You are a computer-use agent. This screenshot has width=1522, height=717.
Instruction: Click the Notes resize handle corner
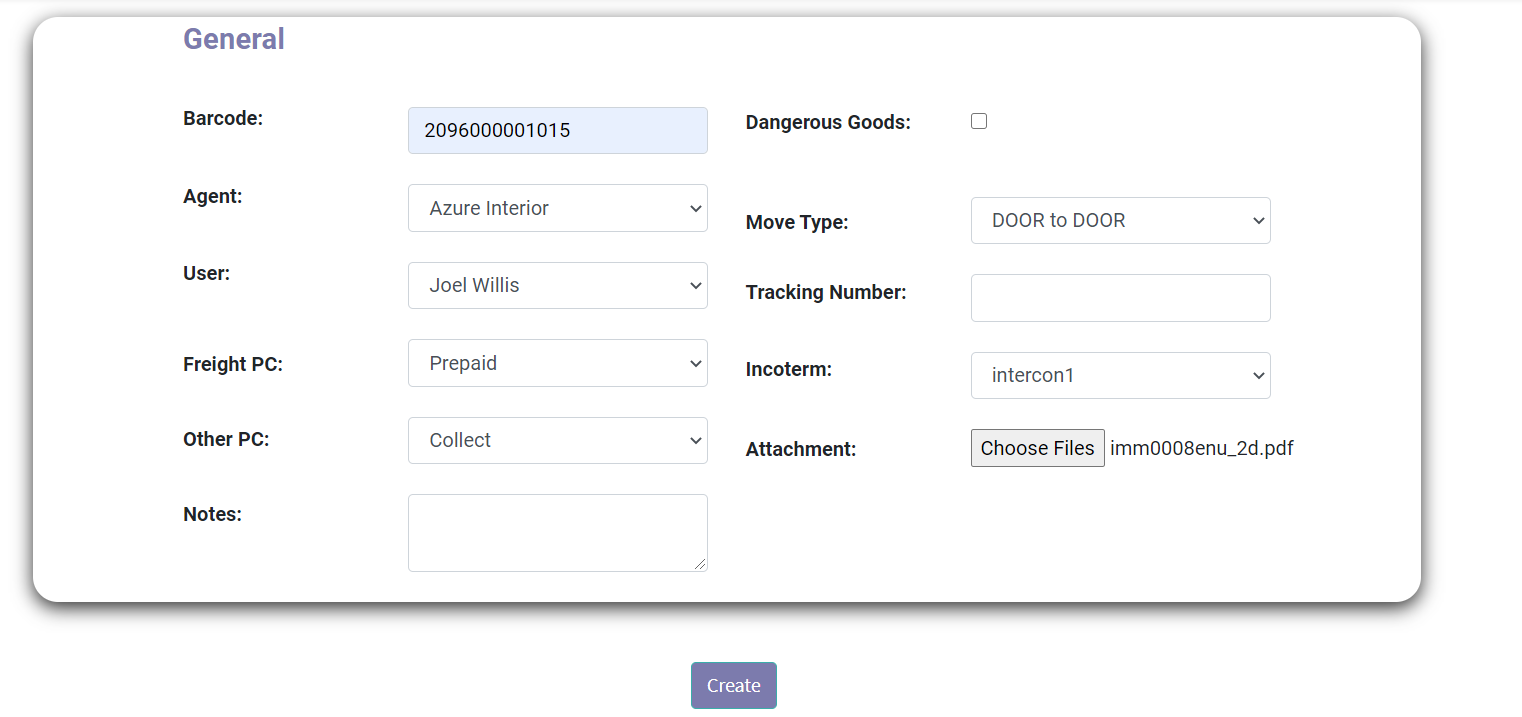[x=701, y=565]
